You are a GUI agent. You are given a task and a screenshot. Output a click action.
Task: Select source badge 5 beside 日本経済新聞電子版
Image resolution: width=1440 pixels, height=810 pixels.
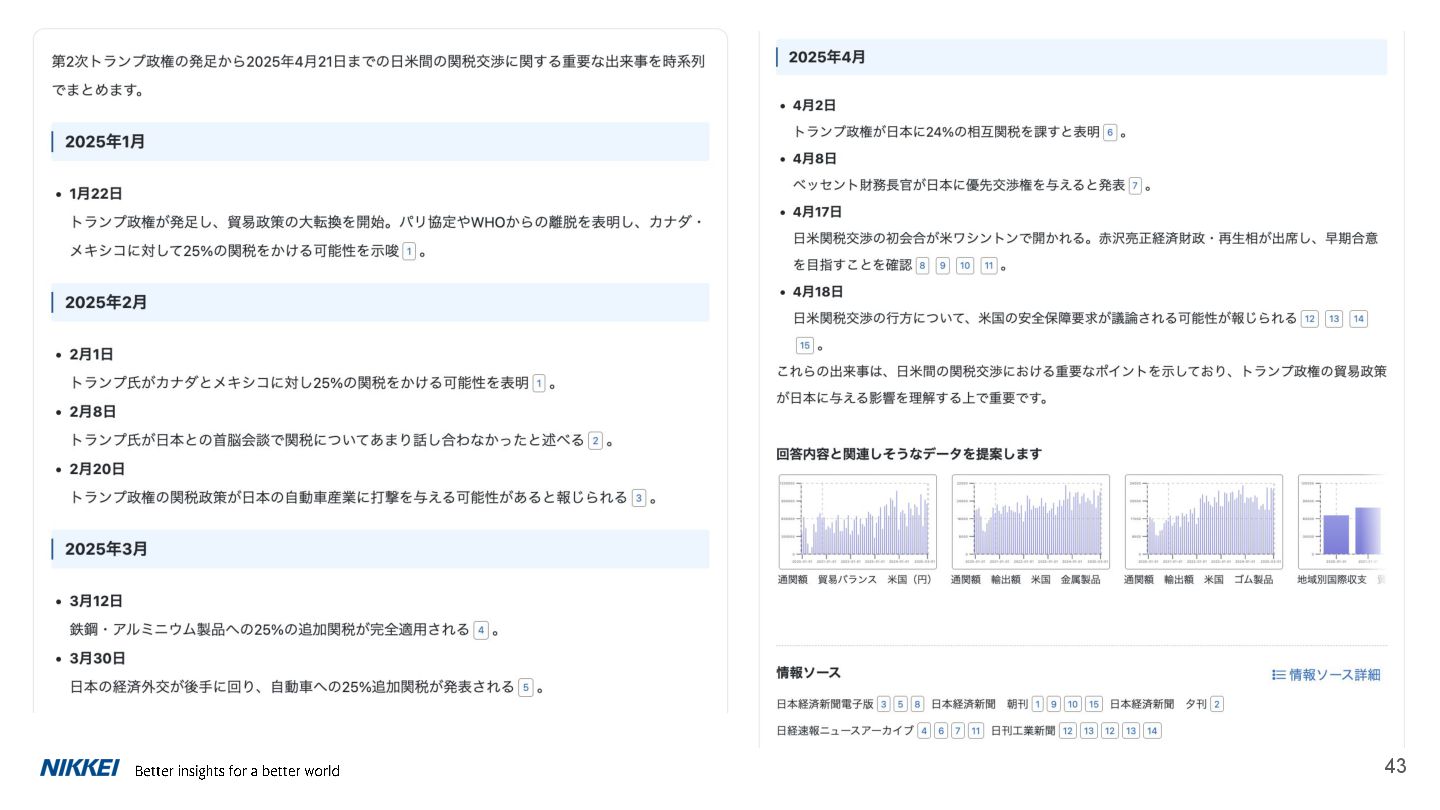900,704
